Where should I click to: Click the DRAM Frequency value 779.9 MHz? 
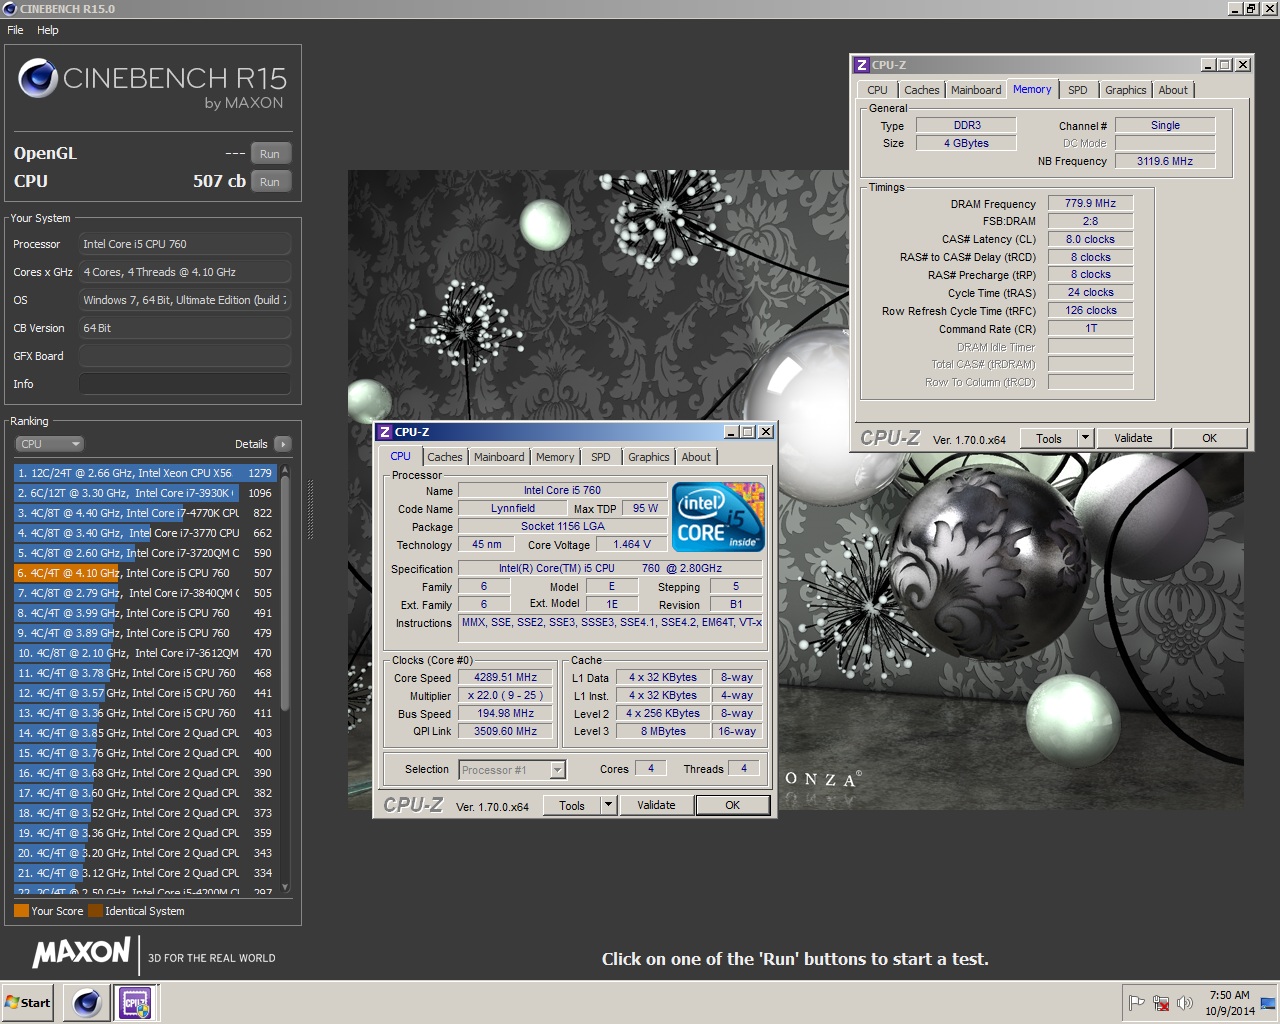pyautogui.click(x=1090, y=203)
